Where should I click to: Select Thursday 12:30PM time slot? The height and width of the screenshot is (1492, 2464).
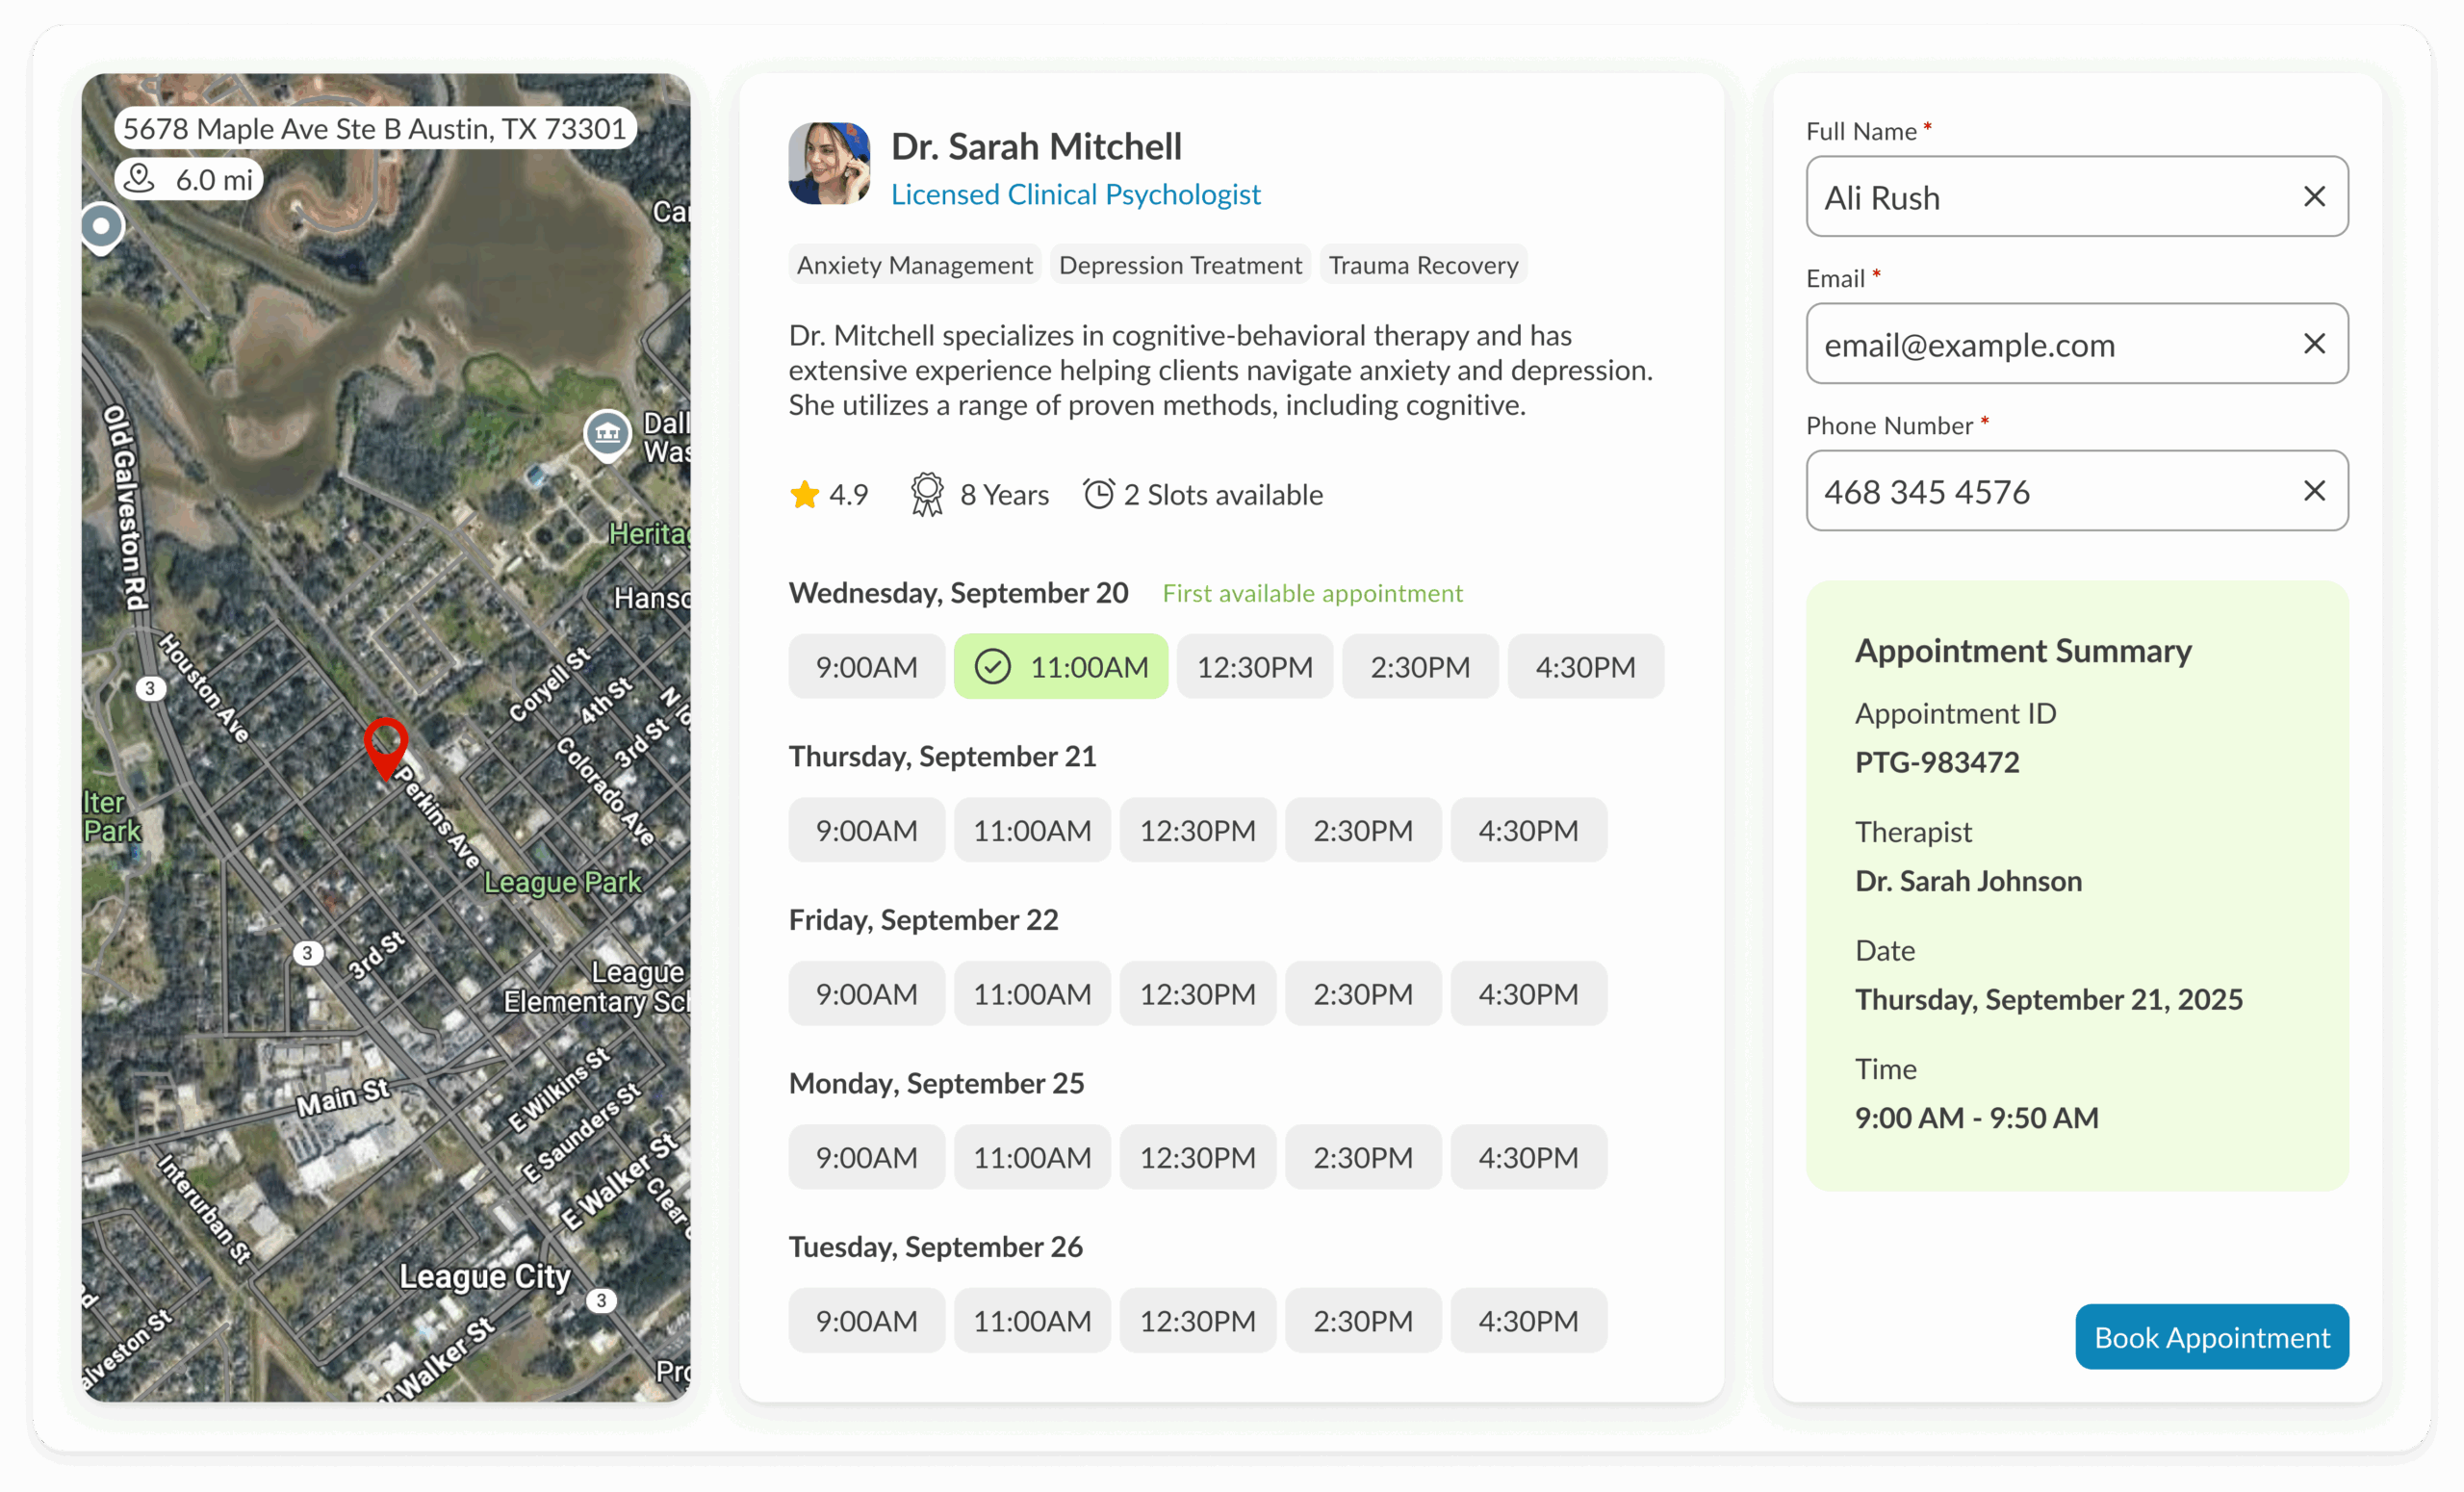click(x=1197, y=829)
